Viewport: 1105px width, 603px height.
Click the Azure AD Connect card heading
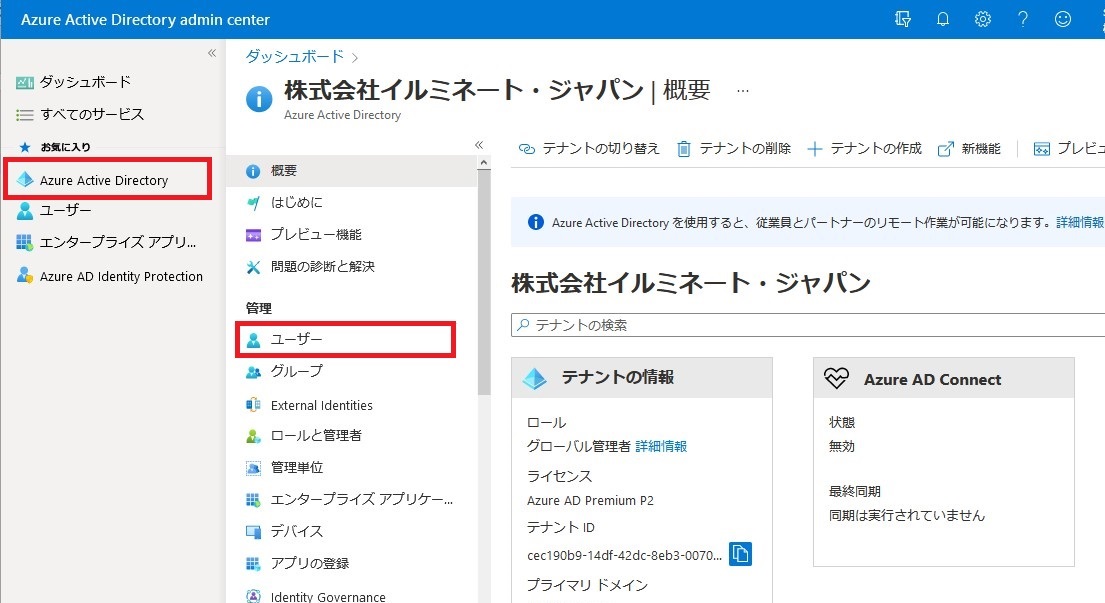(932, 379)
